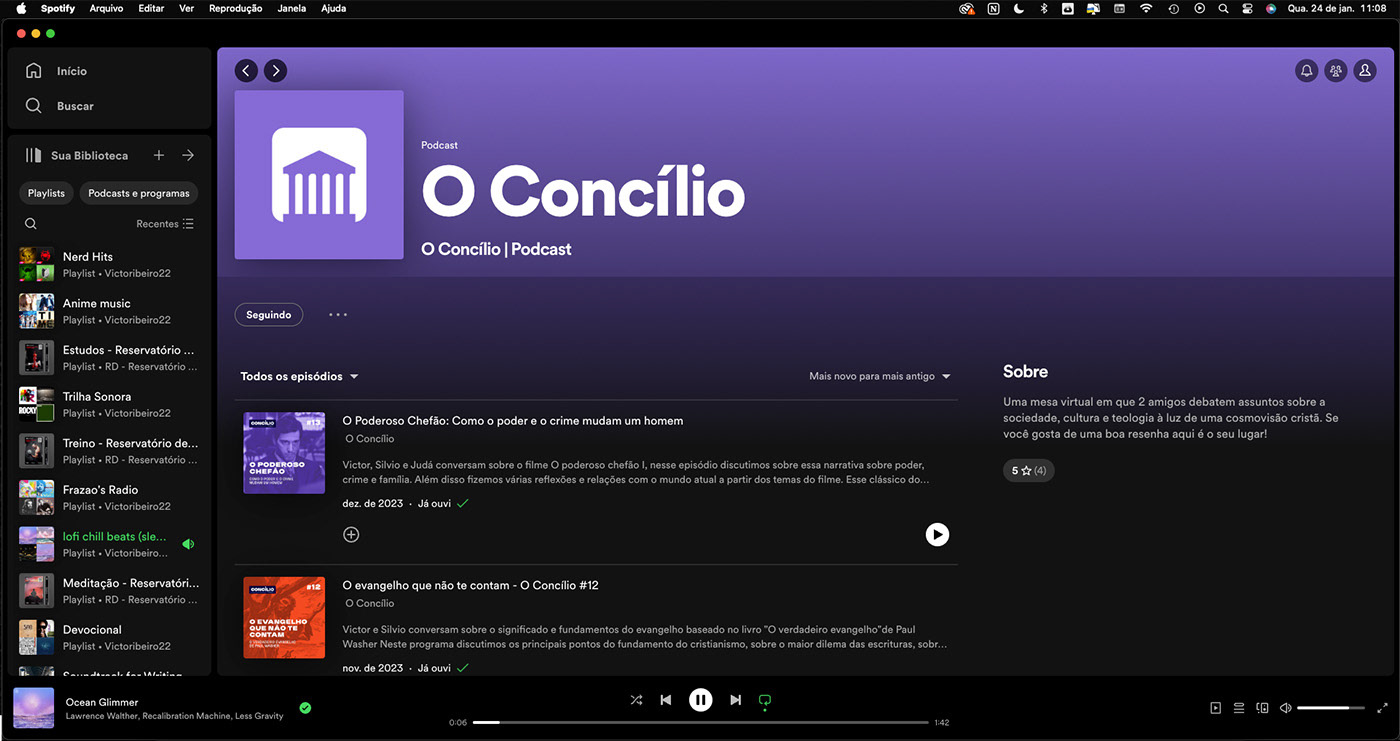Remove Ocean Glimmer from liked songs
This screenshot has width=1400, height=741.
tap(305, 708)
